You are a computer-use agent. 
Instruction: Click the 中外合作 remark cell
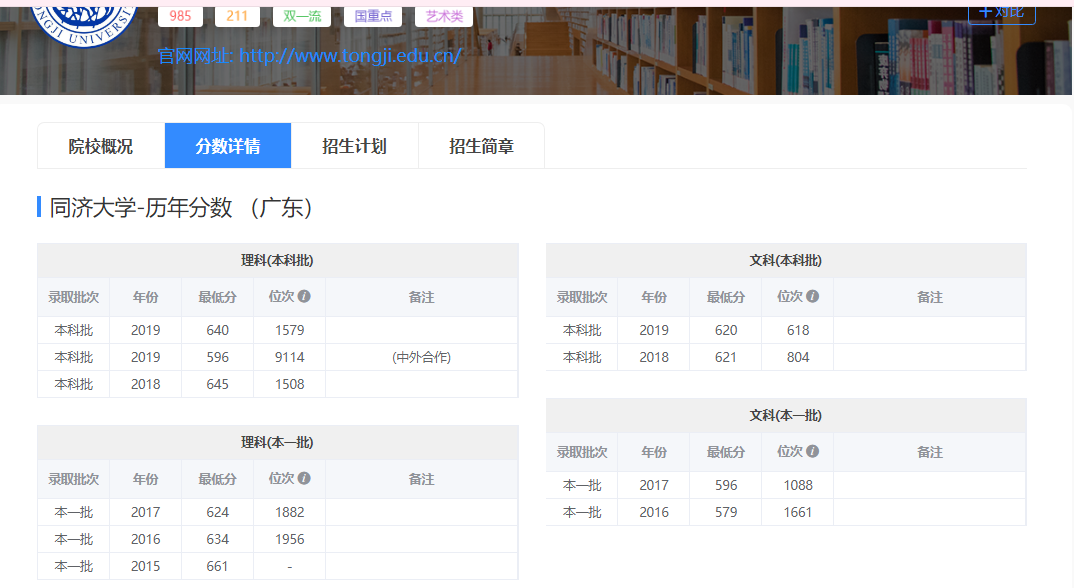tap(421, 356)
